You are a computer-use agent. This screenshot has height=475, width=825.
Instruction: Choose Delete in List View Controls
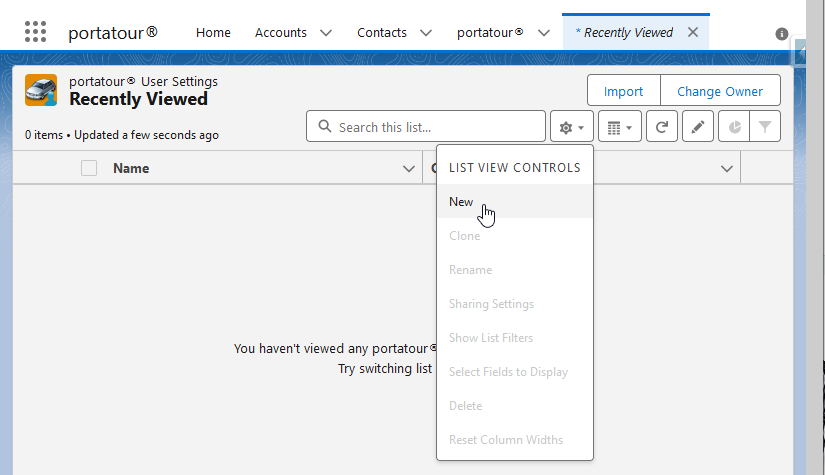coord(515,406)
